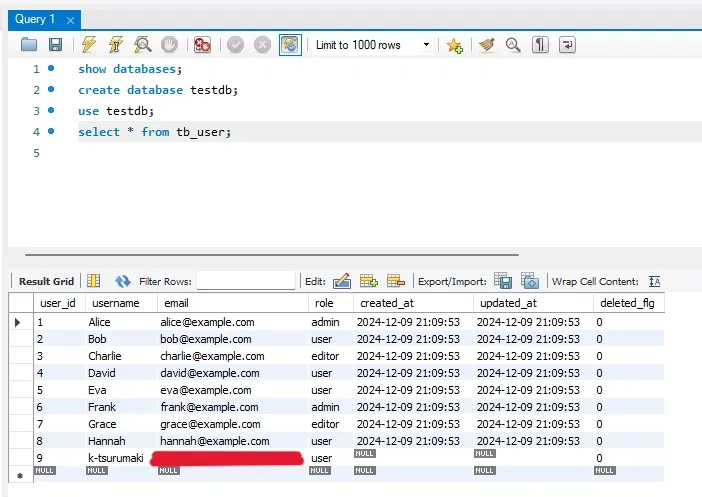This screenshot has width=702, height=497.
Task: Refresh the result grid data
Action: pyautogui.click(x=123, y=282)
